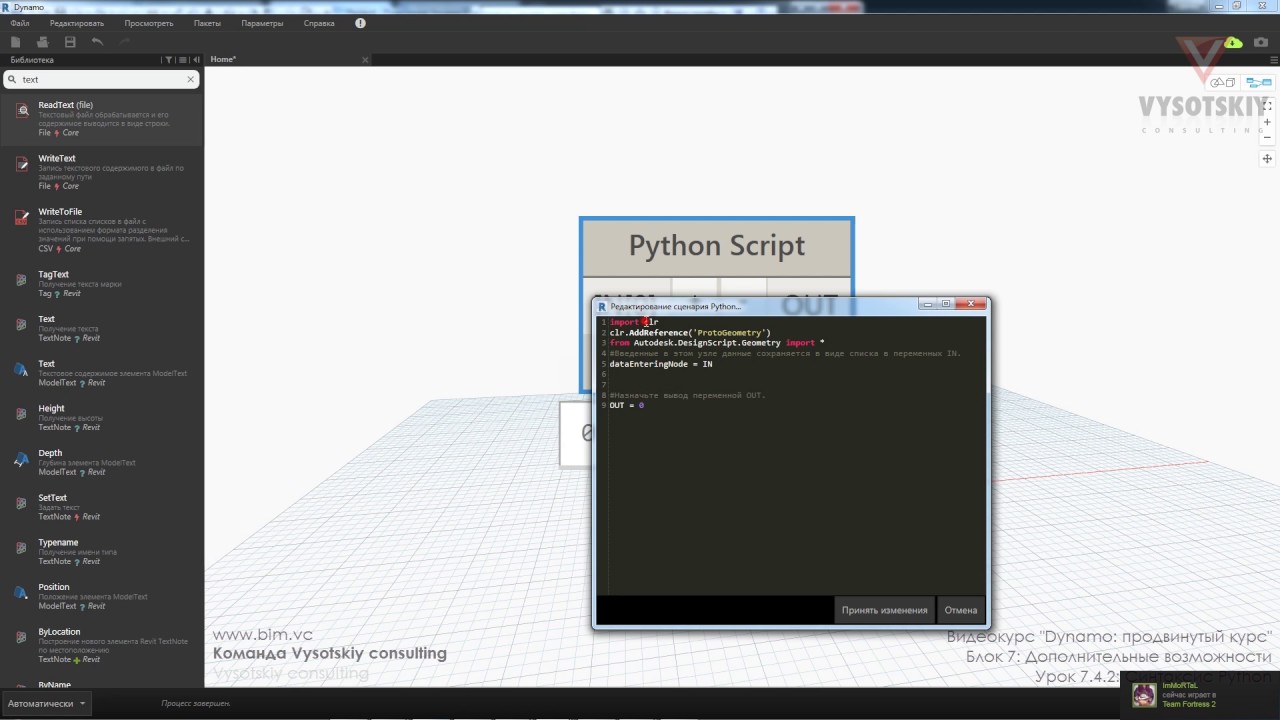Clear the library search text
Viewport: 1280px width, 720px height.
pos(191,79)
